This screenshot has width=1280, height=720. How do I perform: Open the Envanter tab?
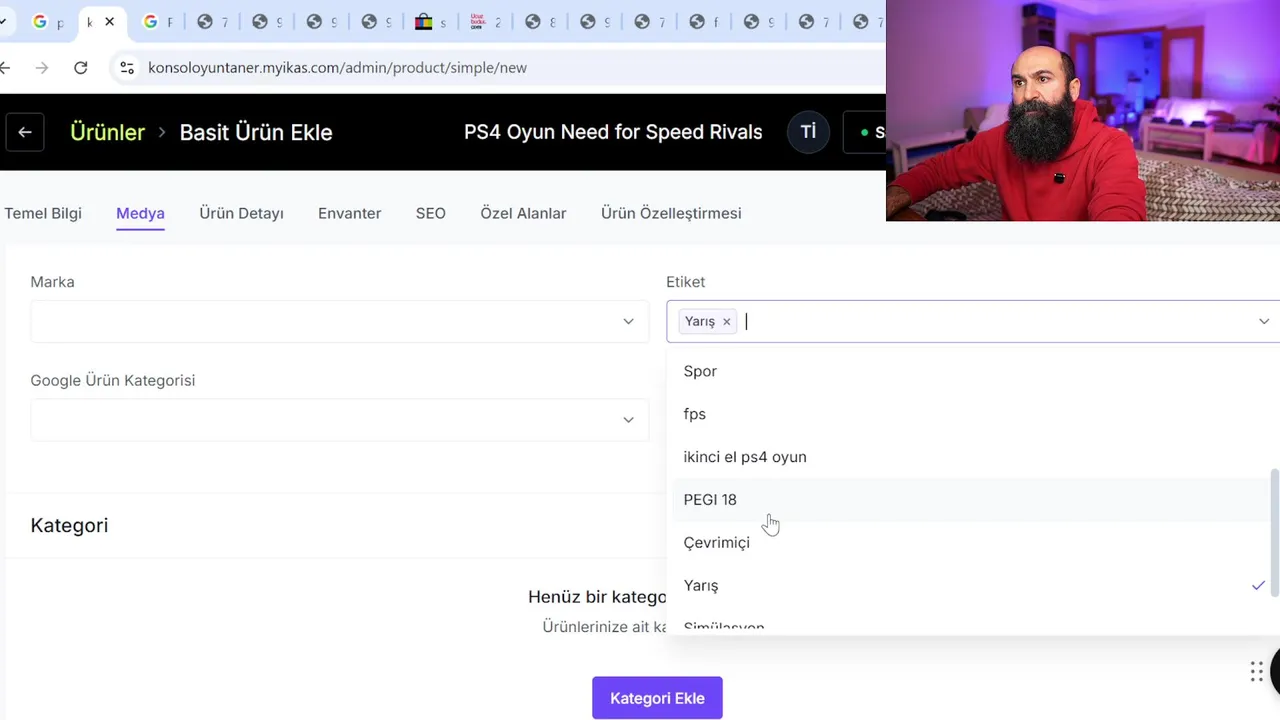pyautogui.click(x=349, y=213)
